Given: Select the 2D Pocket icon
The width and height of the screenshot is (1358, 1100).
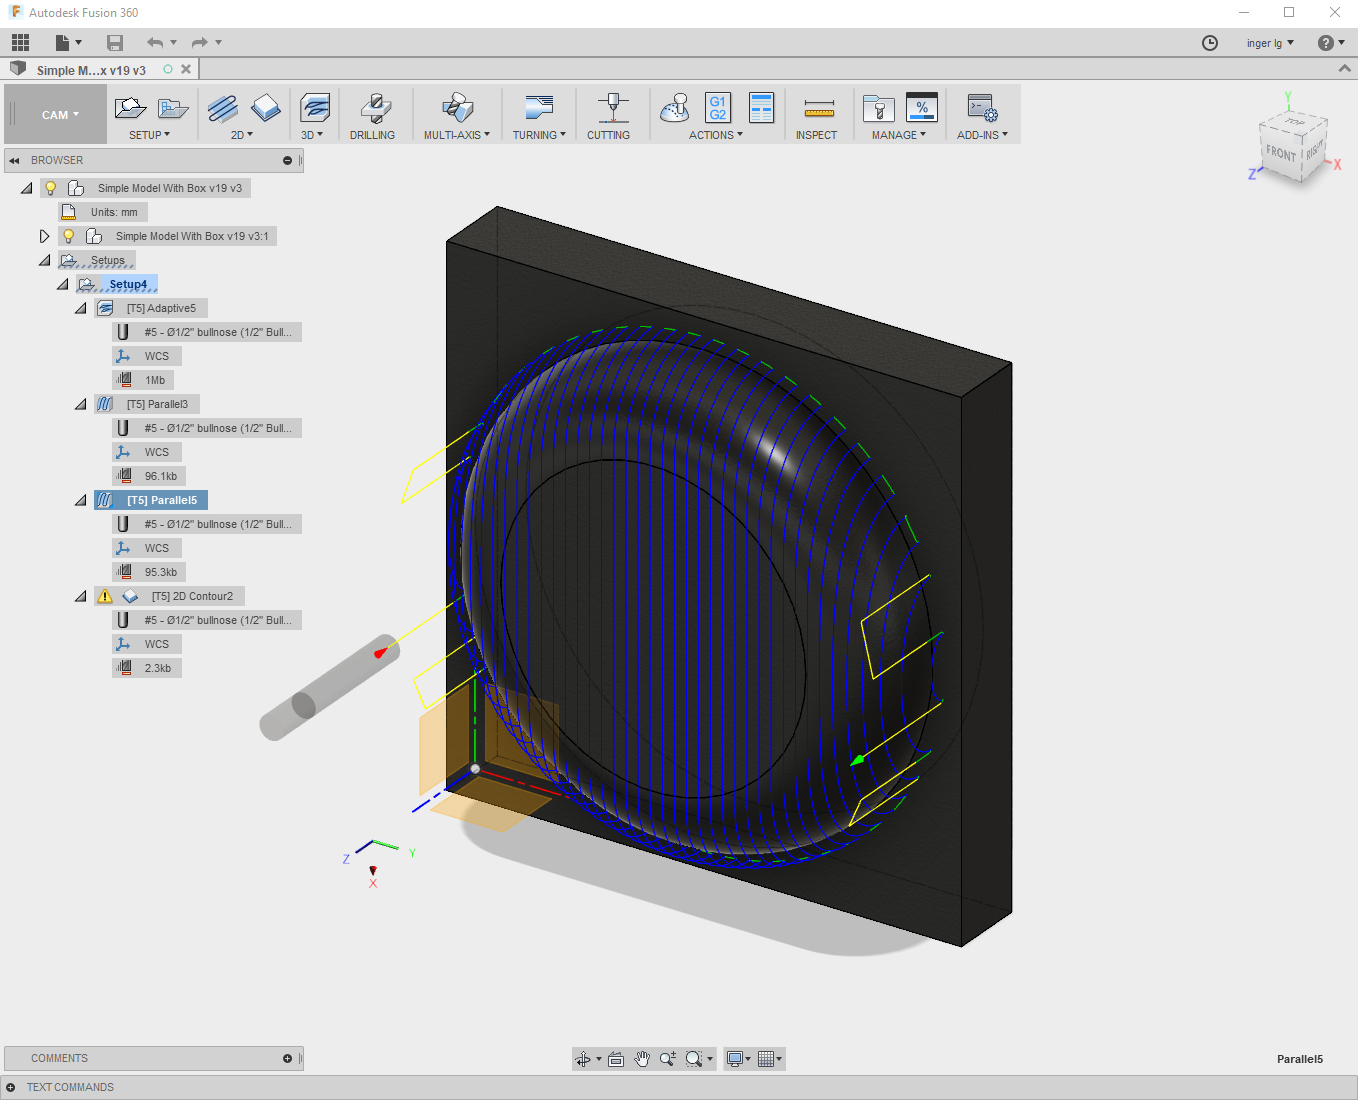Looking at the screenshot, I should [266, 107].
